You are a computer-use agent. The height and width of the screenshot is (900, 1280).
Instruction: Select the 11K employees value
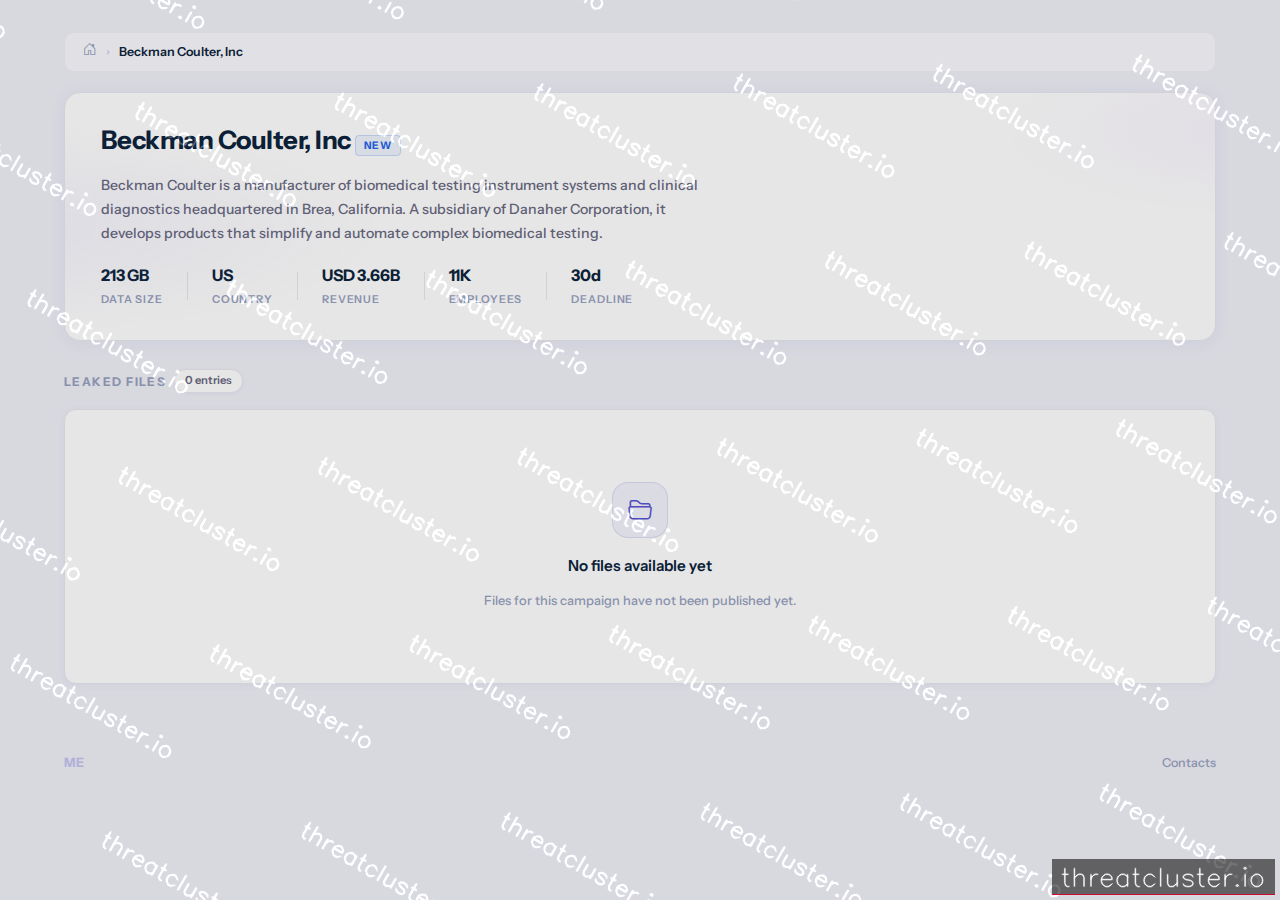[x=460, y=276]
